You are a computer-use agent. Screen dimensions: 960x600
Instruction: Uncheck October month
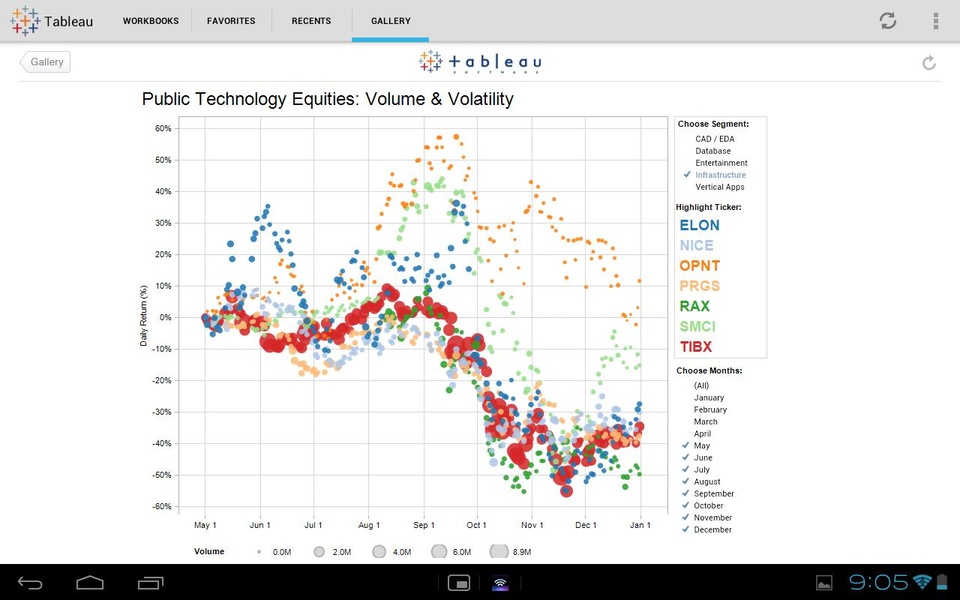tap(708, 506)
